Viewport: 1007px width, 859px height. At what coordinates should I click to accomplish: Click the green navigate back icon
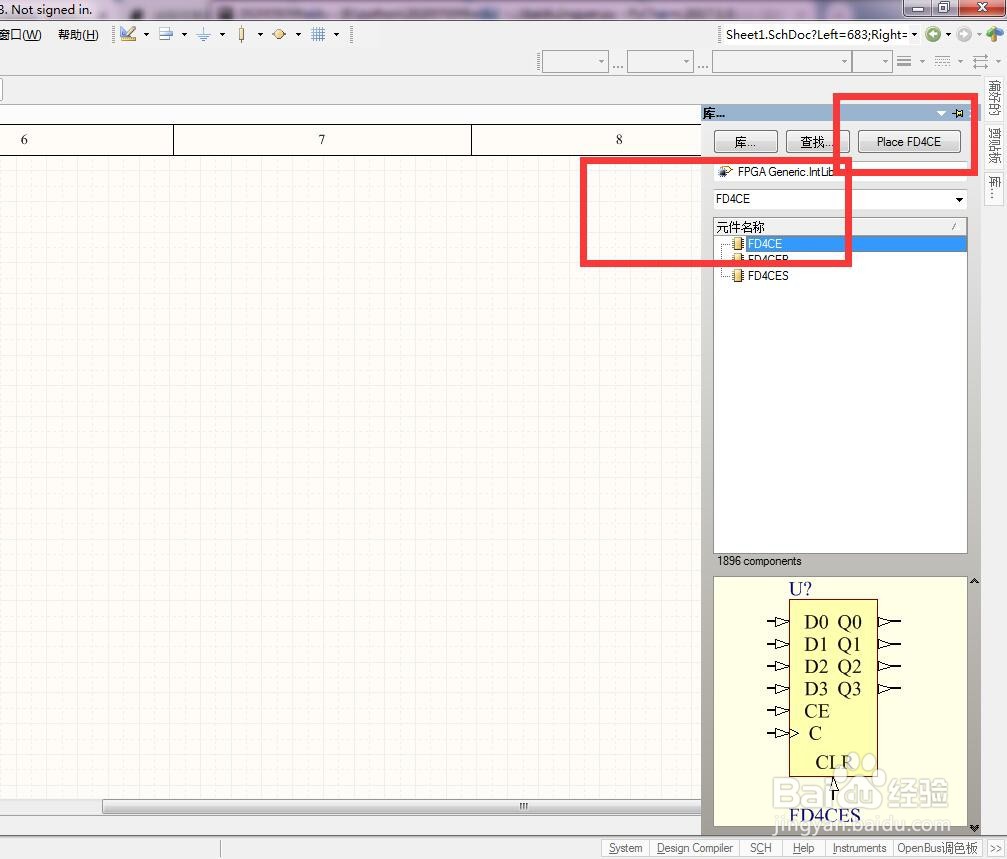tap(933, 35)
